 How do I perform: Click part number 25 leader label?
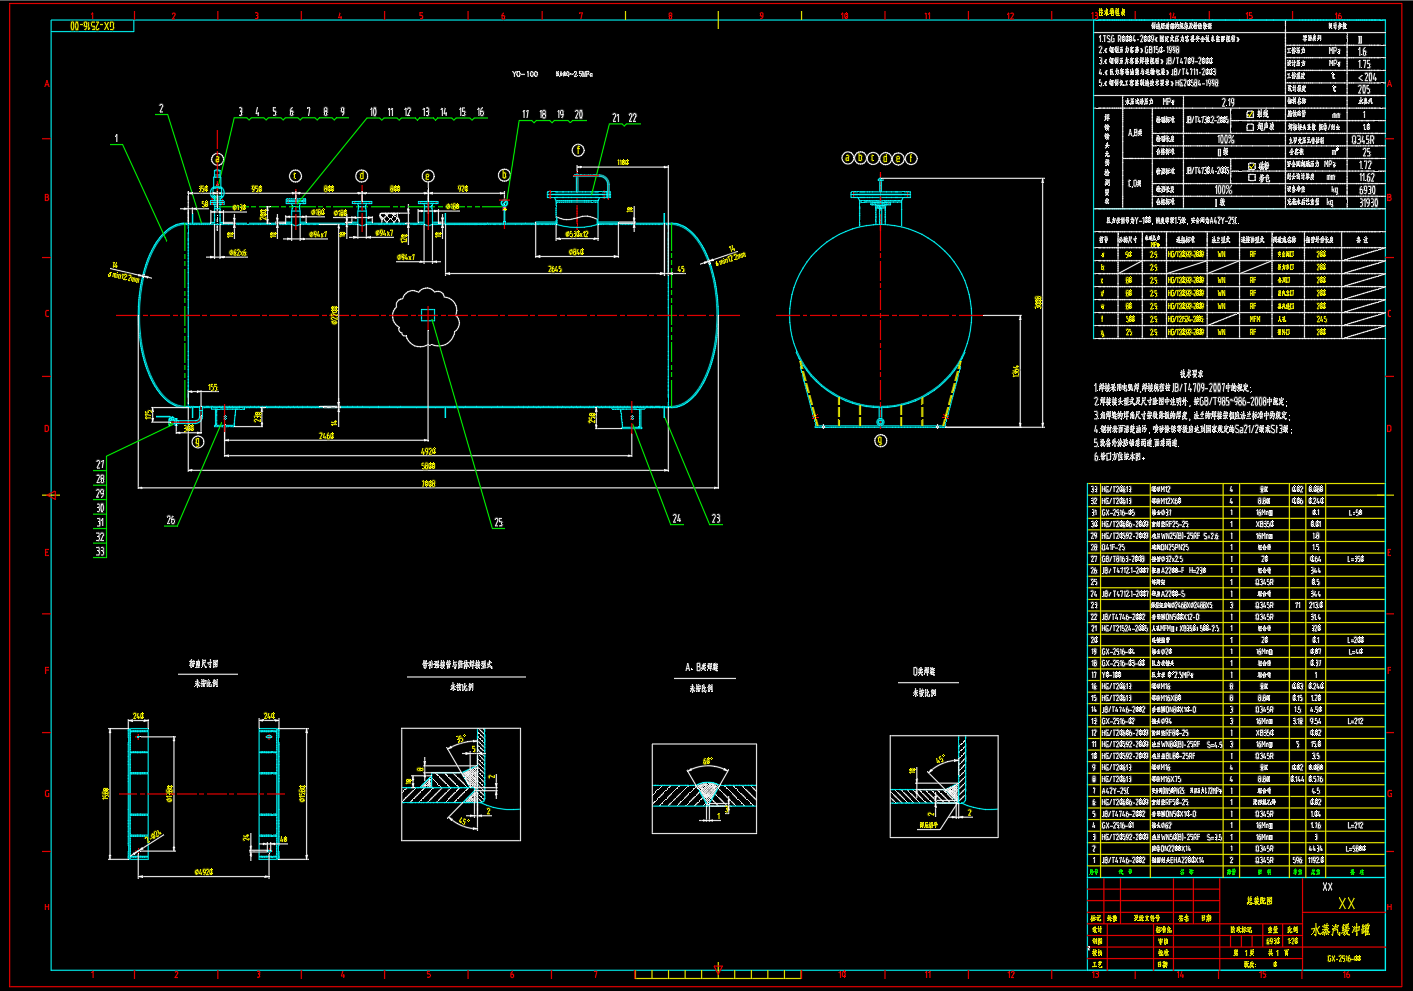pos(498,522)
